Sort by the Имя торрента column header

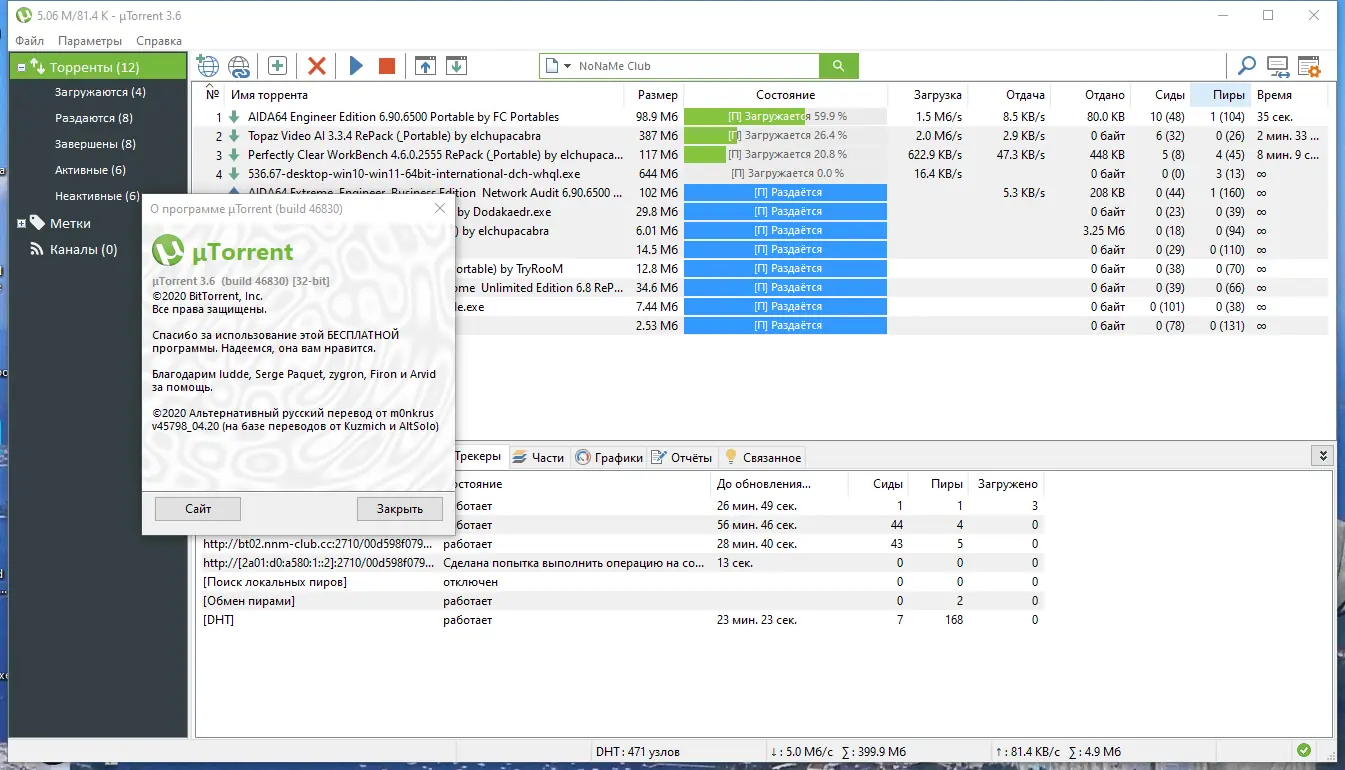coord(425,95)
